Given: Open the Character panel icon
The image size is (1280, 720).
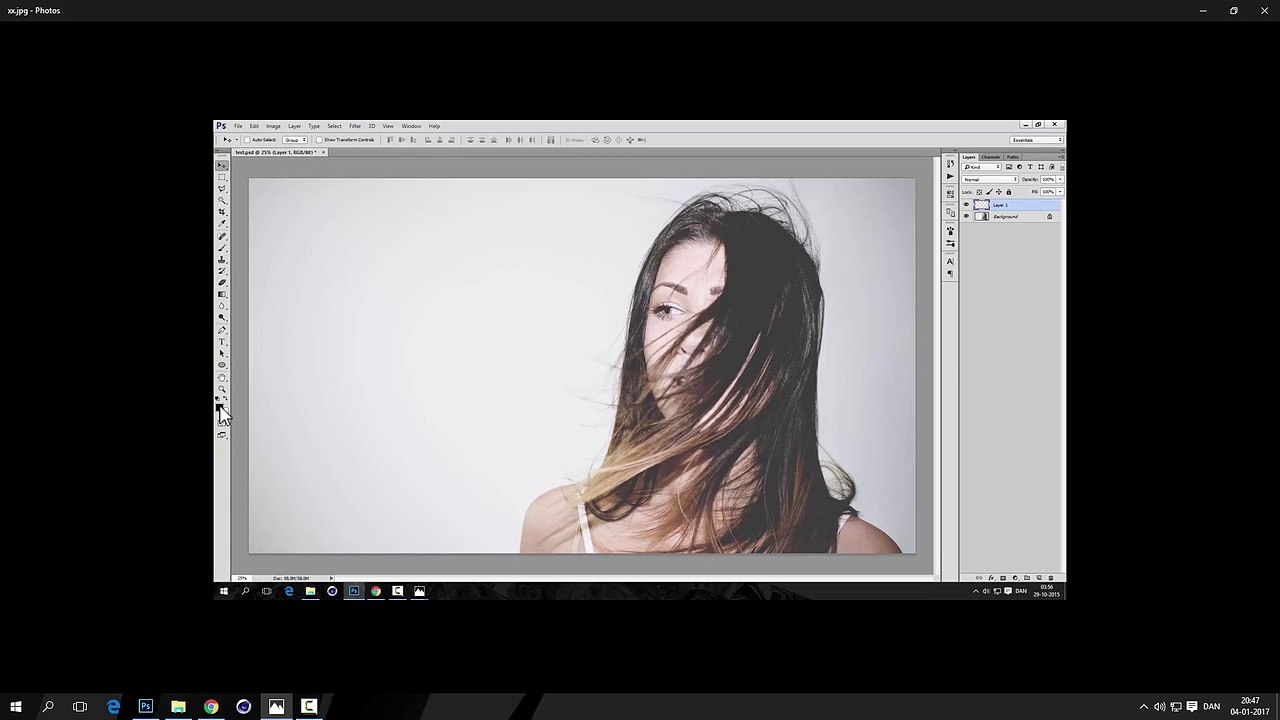Looking at the screenshot, I should click(950, 261).
